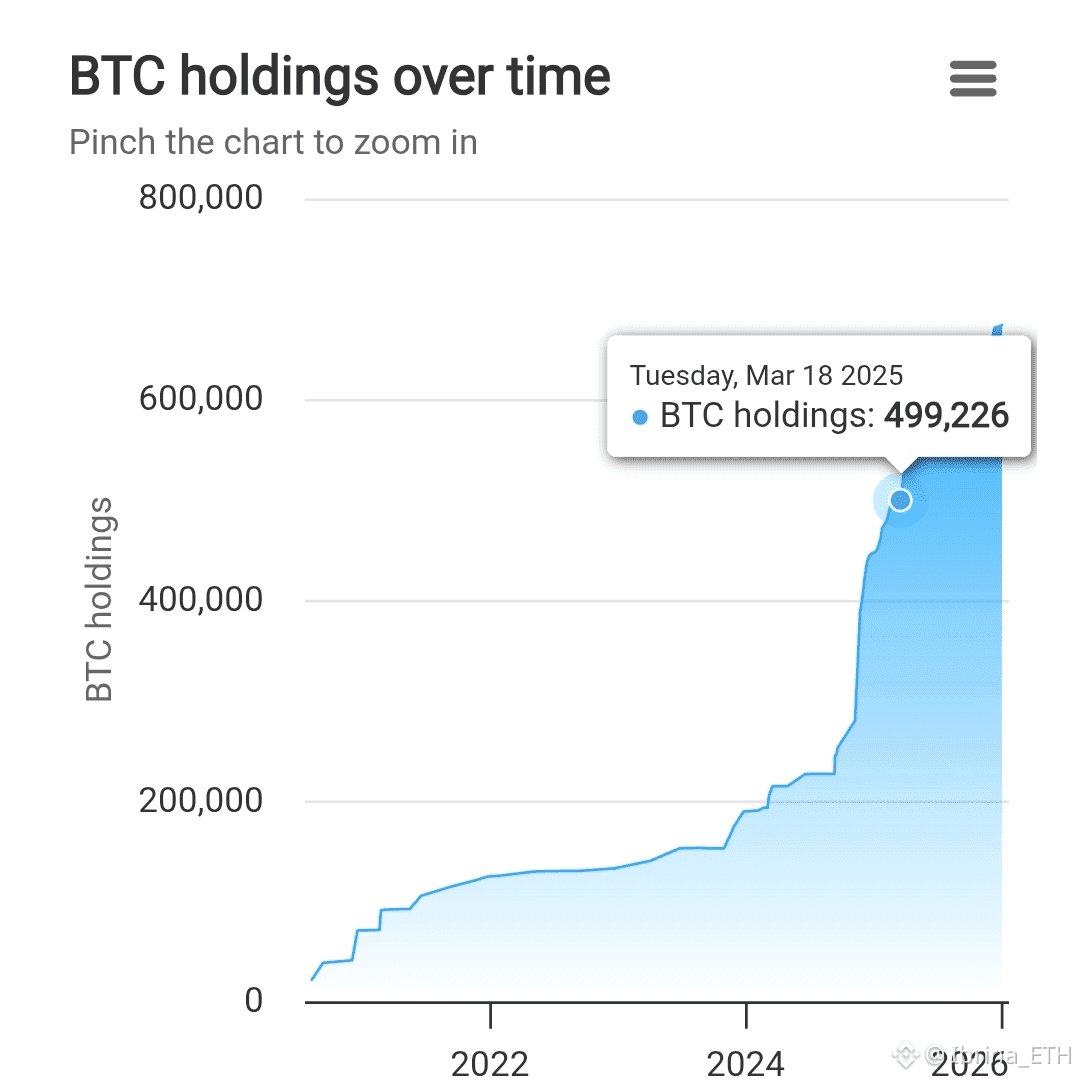Click the blue series dot in the tooltip
Viewport: 1080px width, 1080px height.
tap(640, 417)
